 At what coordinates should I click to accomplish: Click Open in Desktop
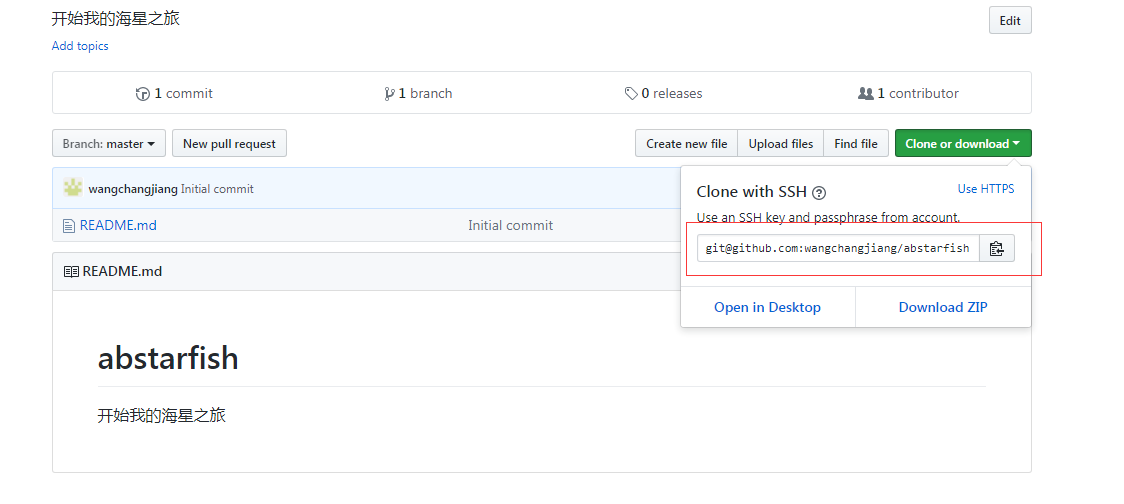pyautogui.click(x=768, y=307)
